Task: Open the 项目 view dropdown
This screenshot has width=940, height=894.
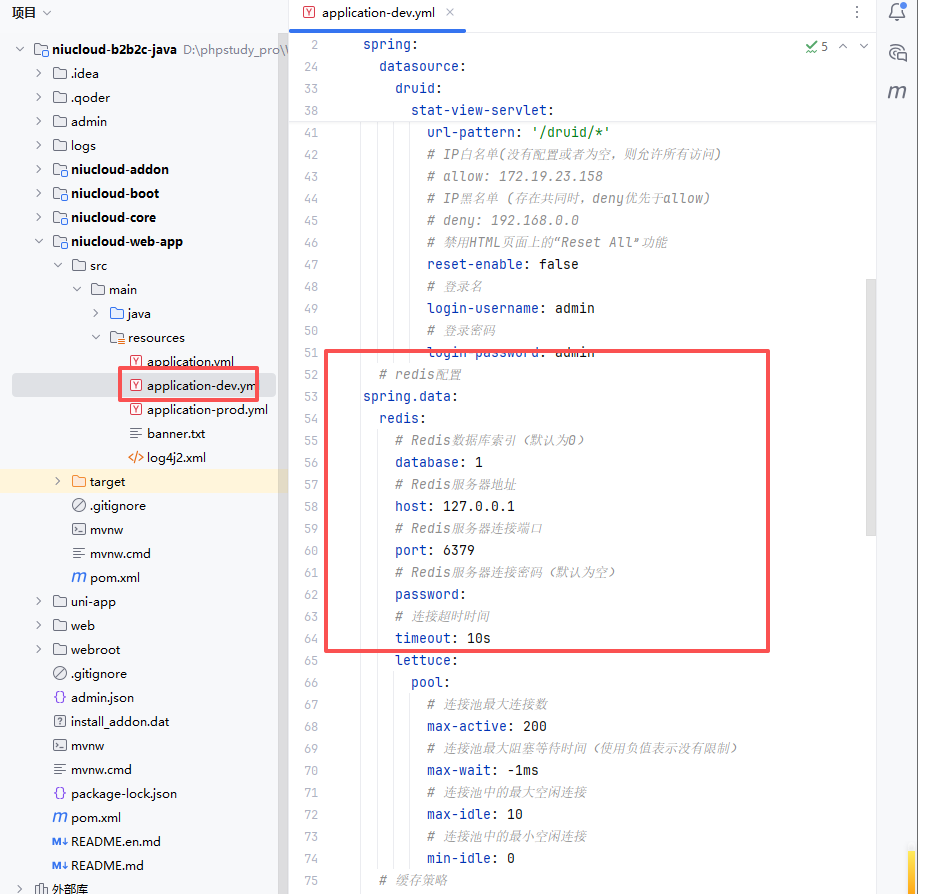Action: click(32, 13)
